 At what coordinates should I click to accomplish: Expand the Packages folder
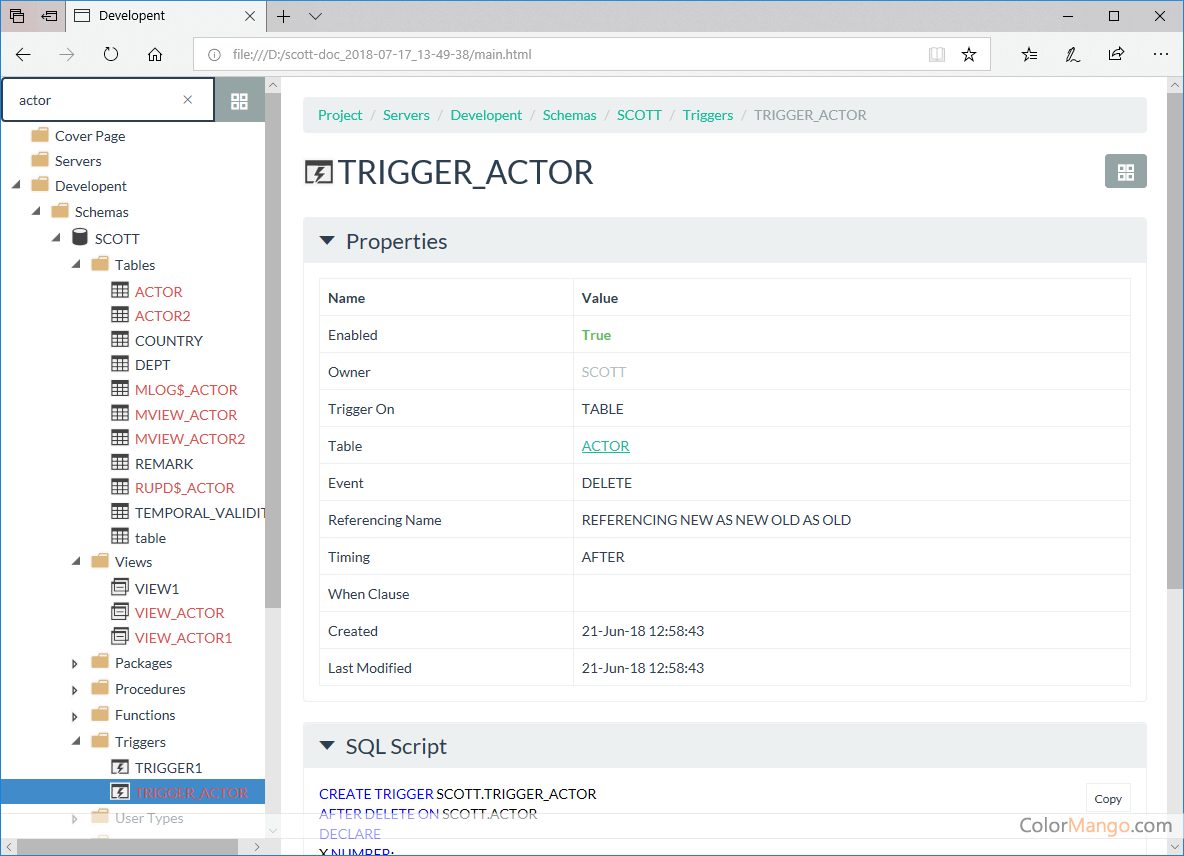click(73, 662)
